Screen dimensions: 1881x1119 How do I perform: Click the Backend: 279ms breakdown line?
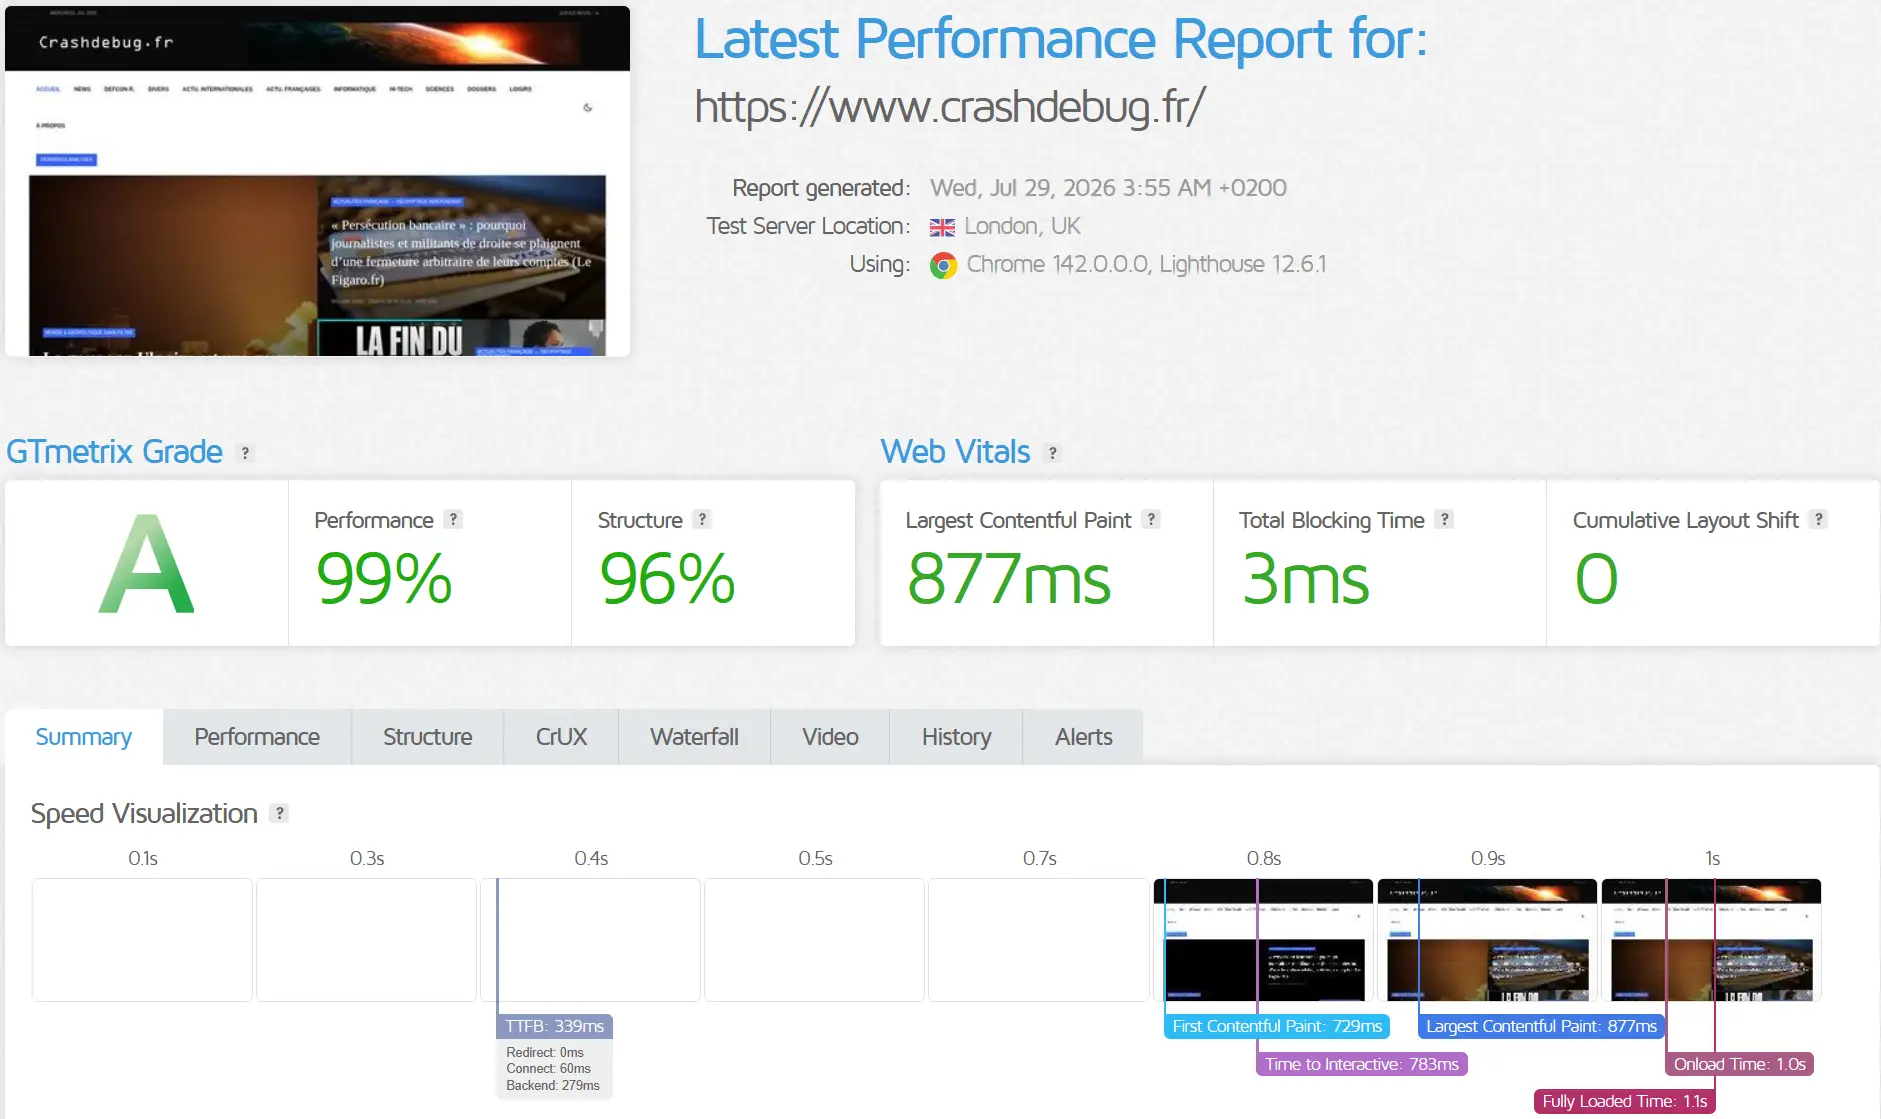(x=553, y=1085)
